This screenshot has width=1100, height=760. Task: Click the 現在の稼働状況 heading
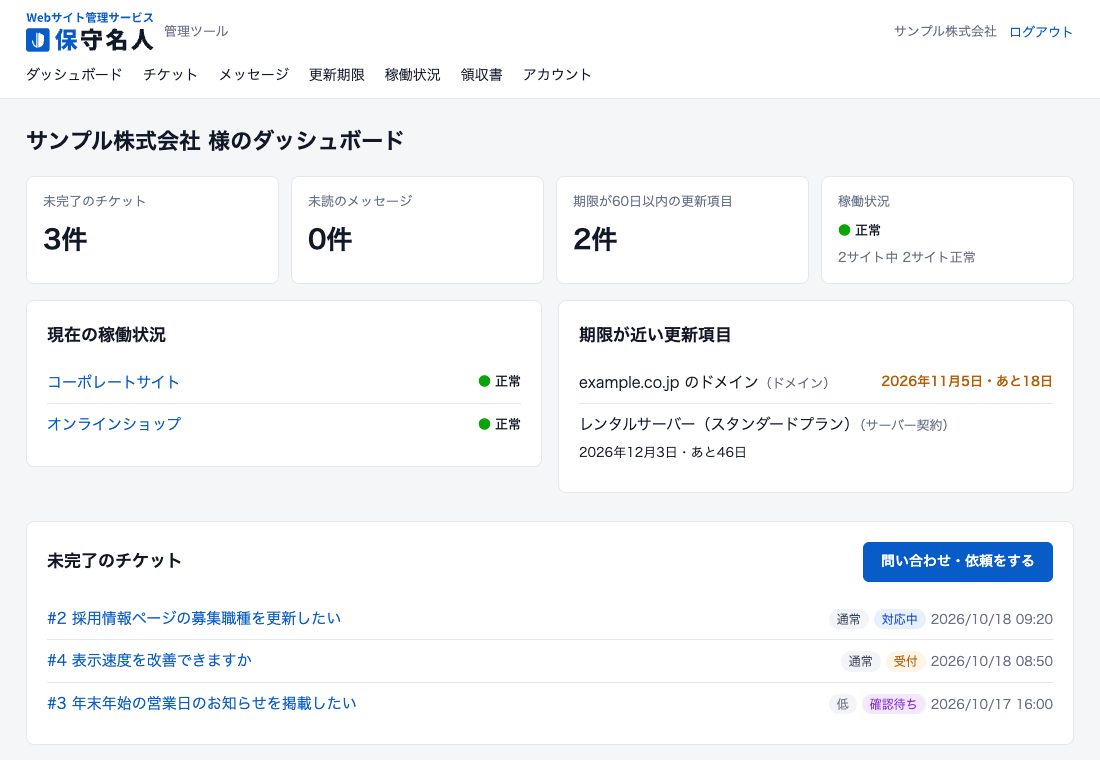click(x=107, y=335)
